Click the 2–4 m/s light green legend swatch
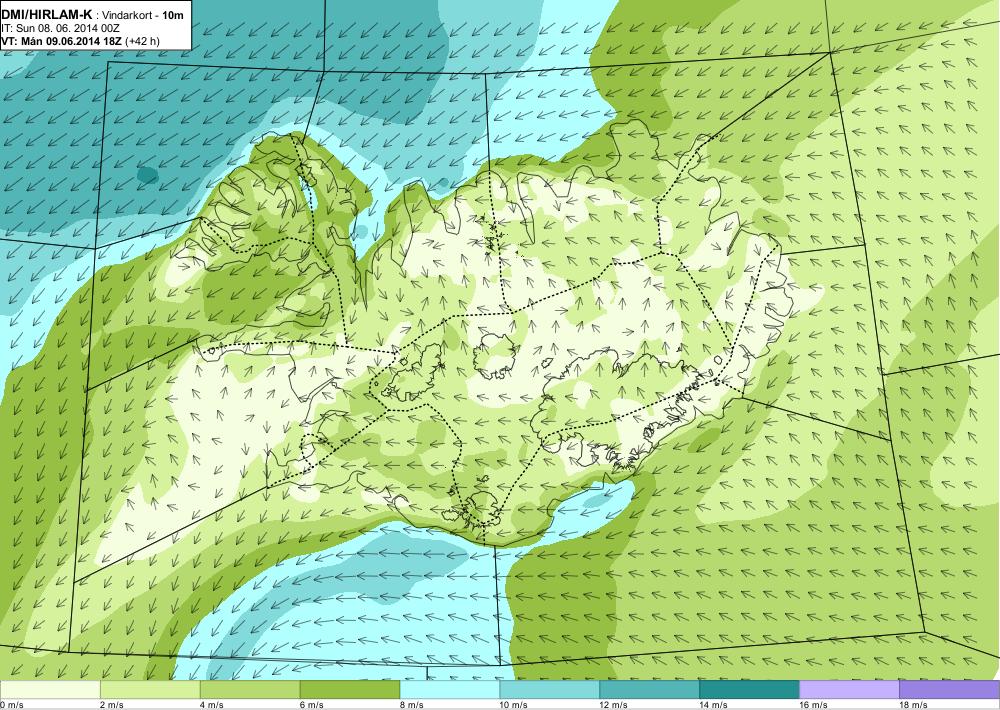The width and height of the screenshot is (1000, 710). pyautogui.click(x=150, y=690)
